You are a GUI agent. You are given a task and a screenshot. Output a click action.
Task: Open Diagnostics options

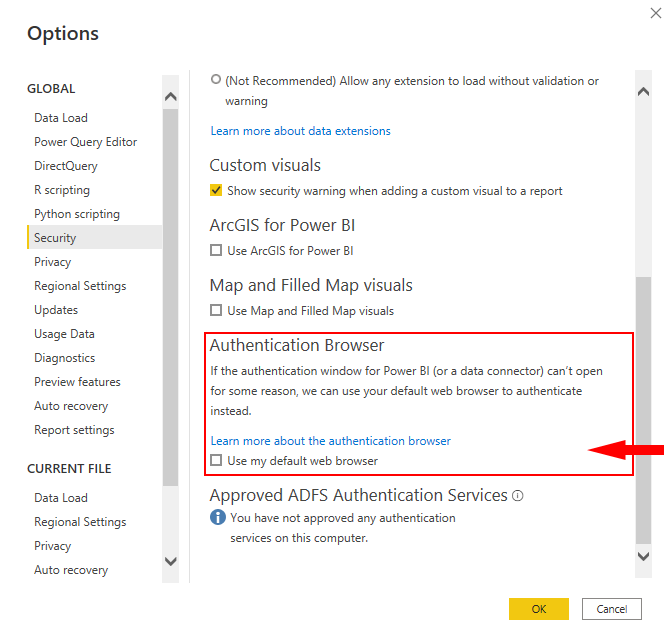[64, 358]
